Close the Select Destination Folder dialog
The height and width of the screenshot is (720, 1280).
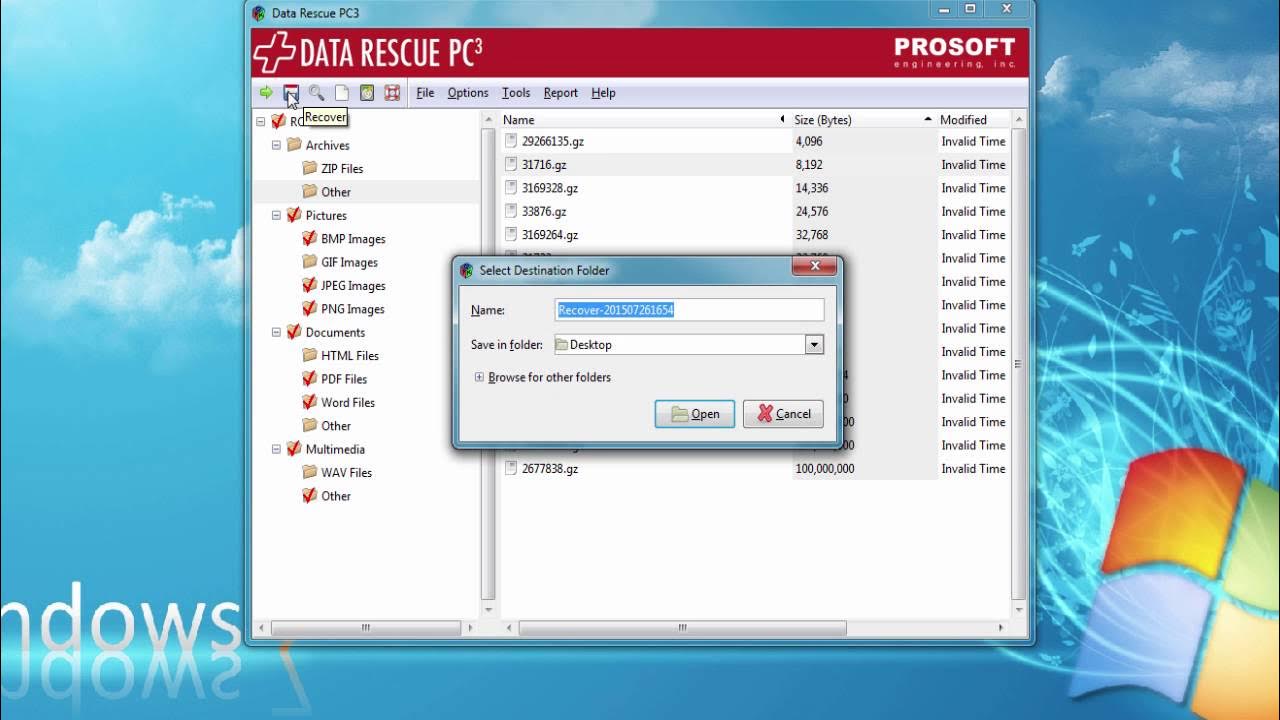click(x=814, y=267)
